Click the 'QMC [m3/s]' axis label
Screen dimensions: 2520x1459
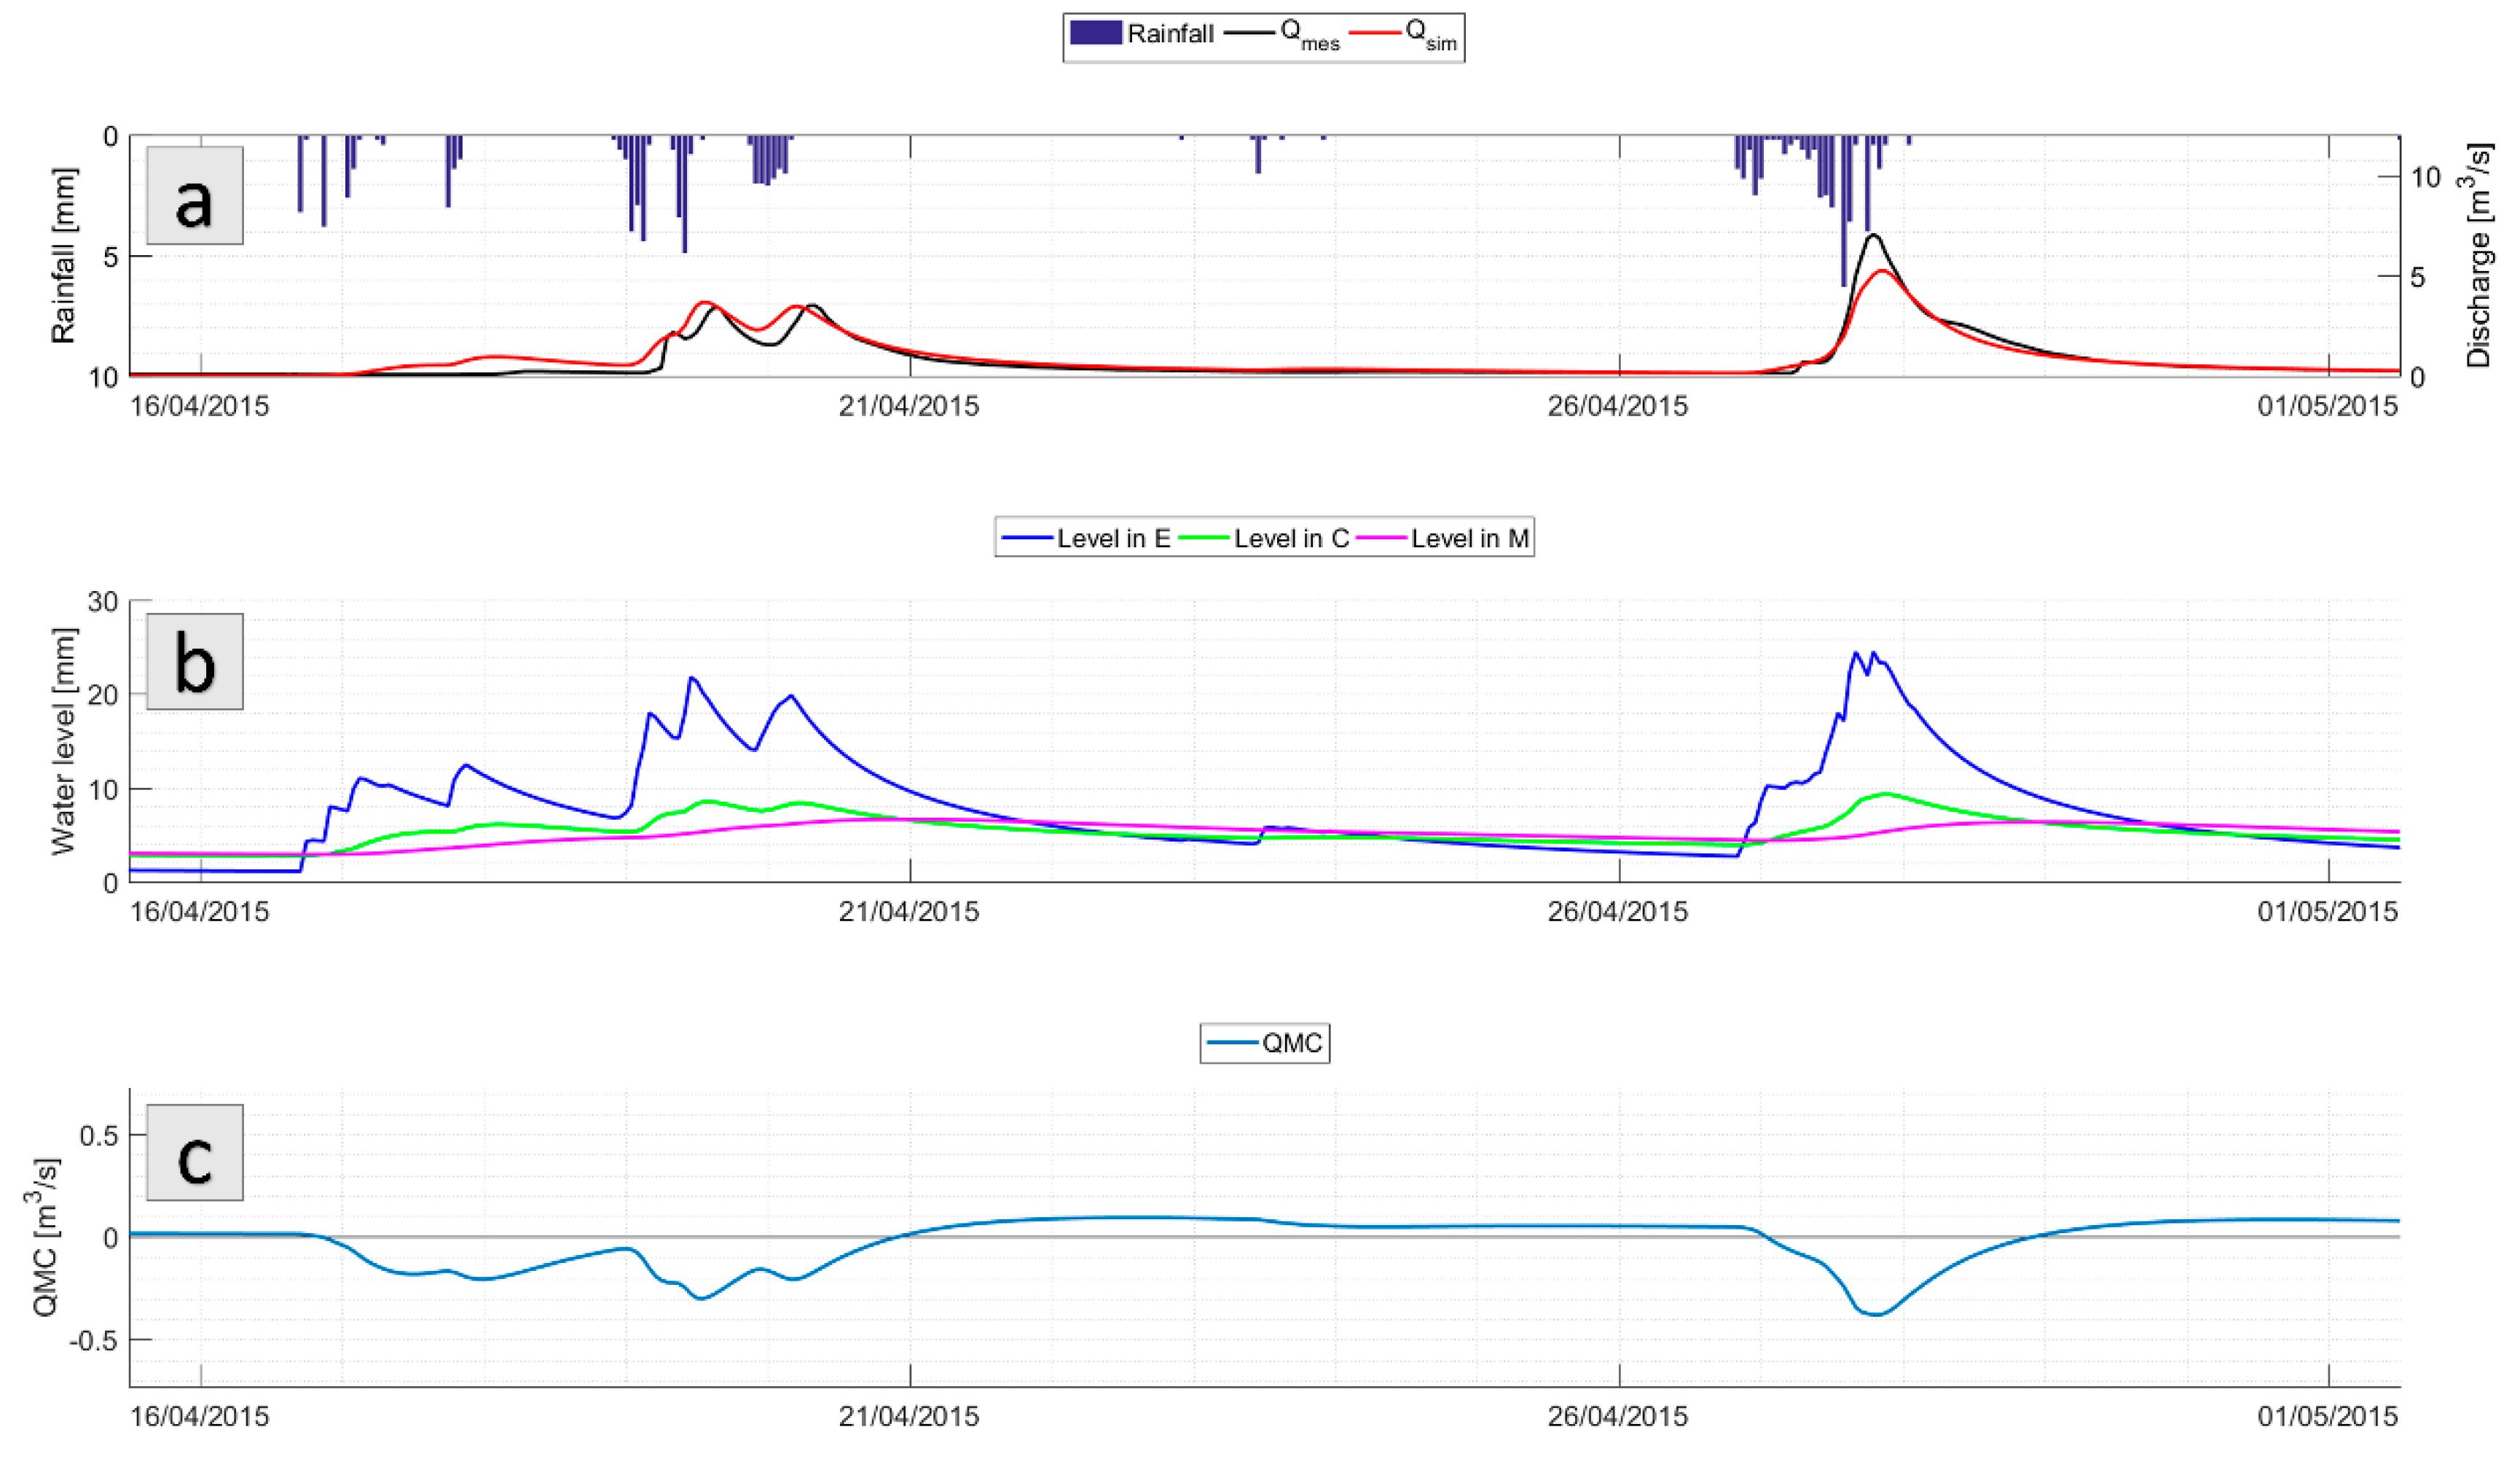click(46, 1237)
